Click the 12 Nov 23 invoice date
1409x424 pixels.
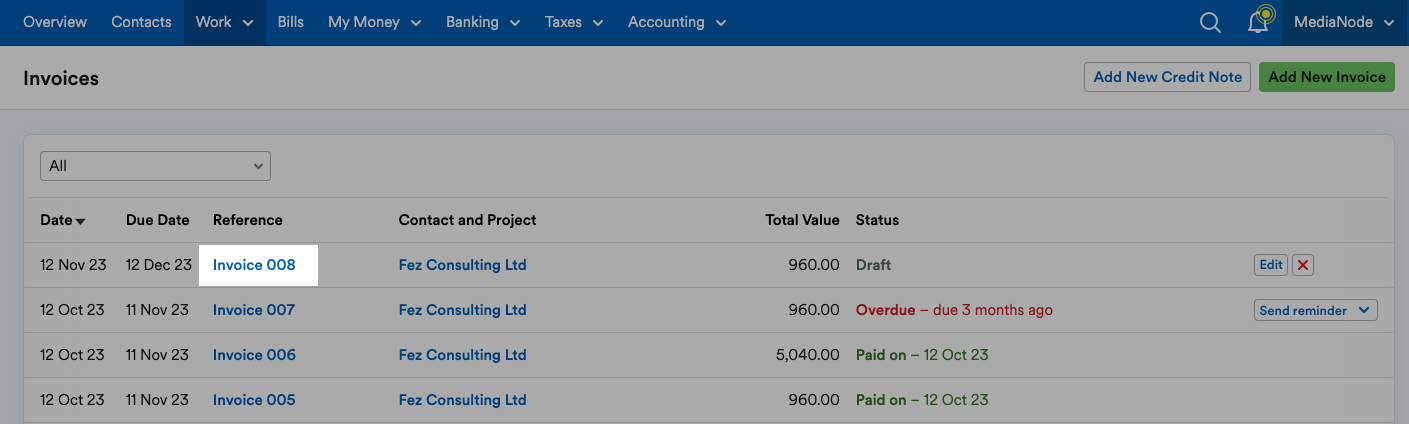point(72,265)
